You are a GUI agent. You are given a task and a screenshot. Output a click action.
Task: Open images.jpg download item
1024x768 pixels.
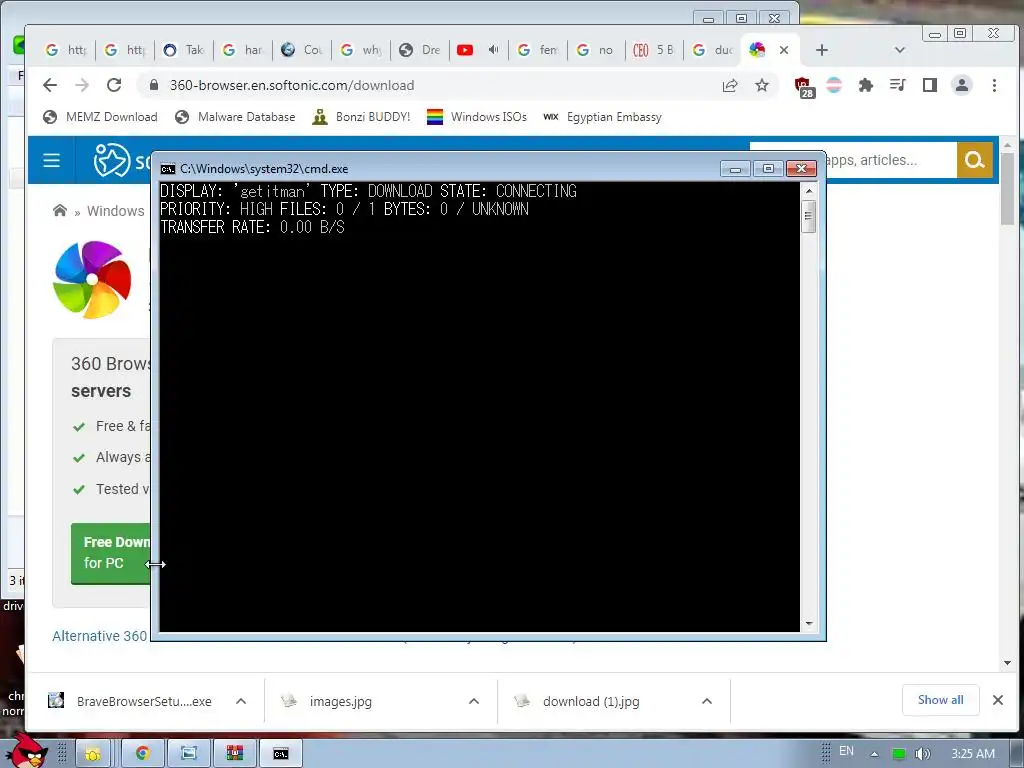[327, 701]
